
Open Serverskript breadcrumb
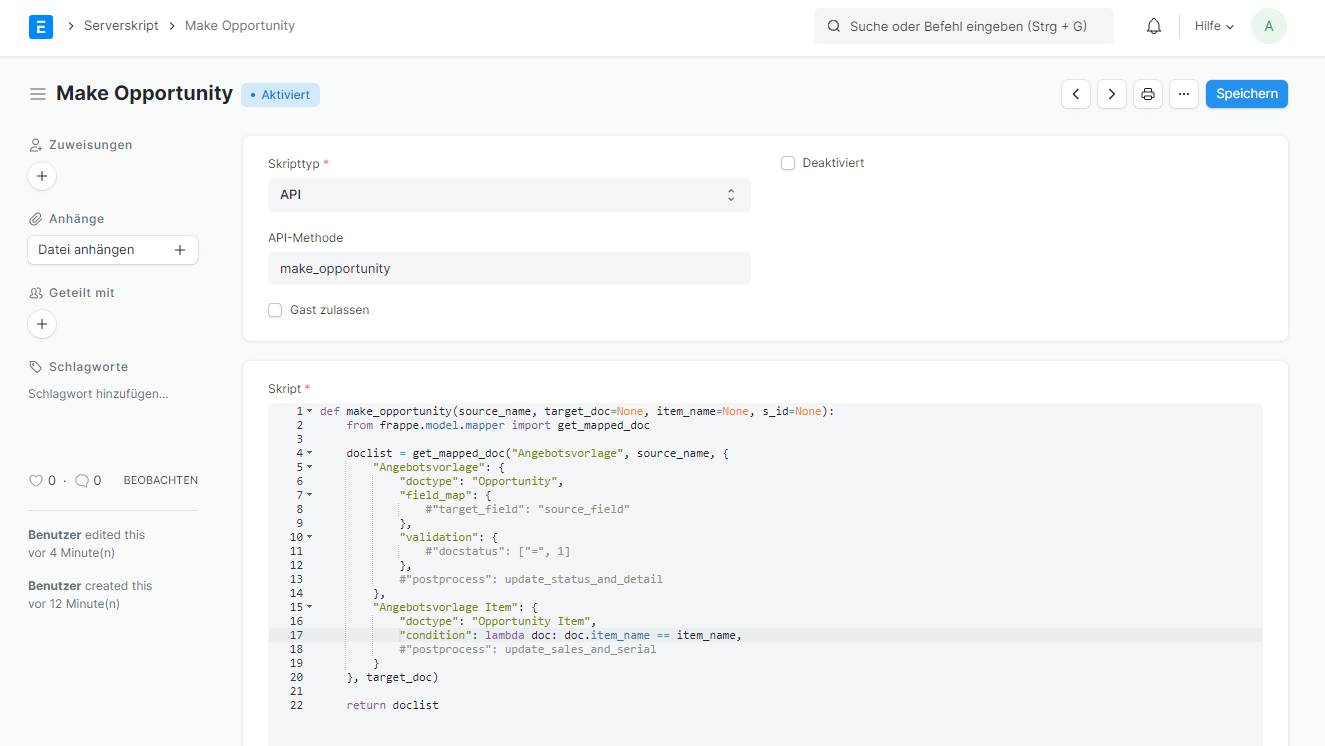pyautogui.click(x=121, y=26)
